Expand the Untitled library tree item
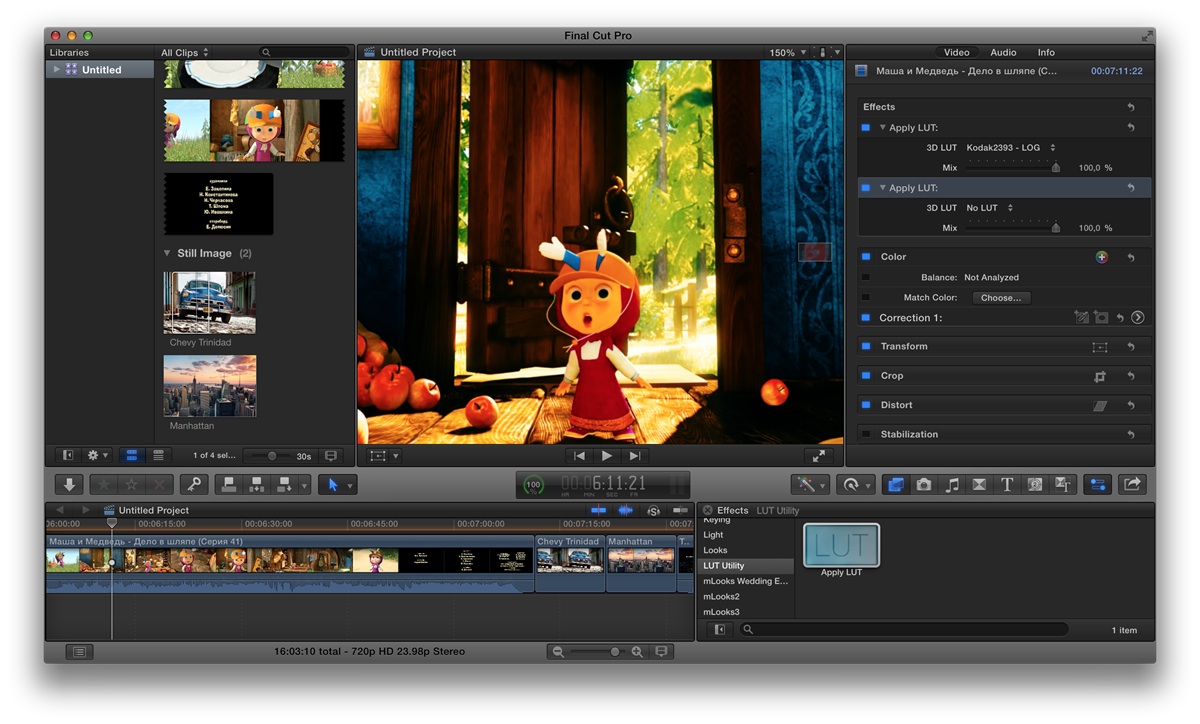 pyautogui.click(x=56, y=70)
